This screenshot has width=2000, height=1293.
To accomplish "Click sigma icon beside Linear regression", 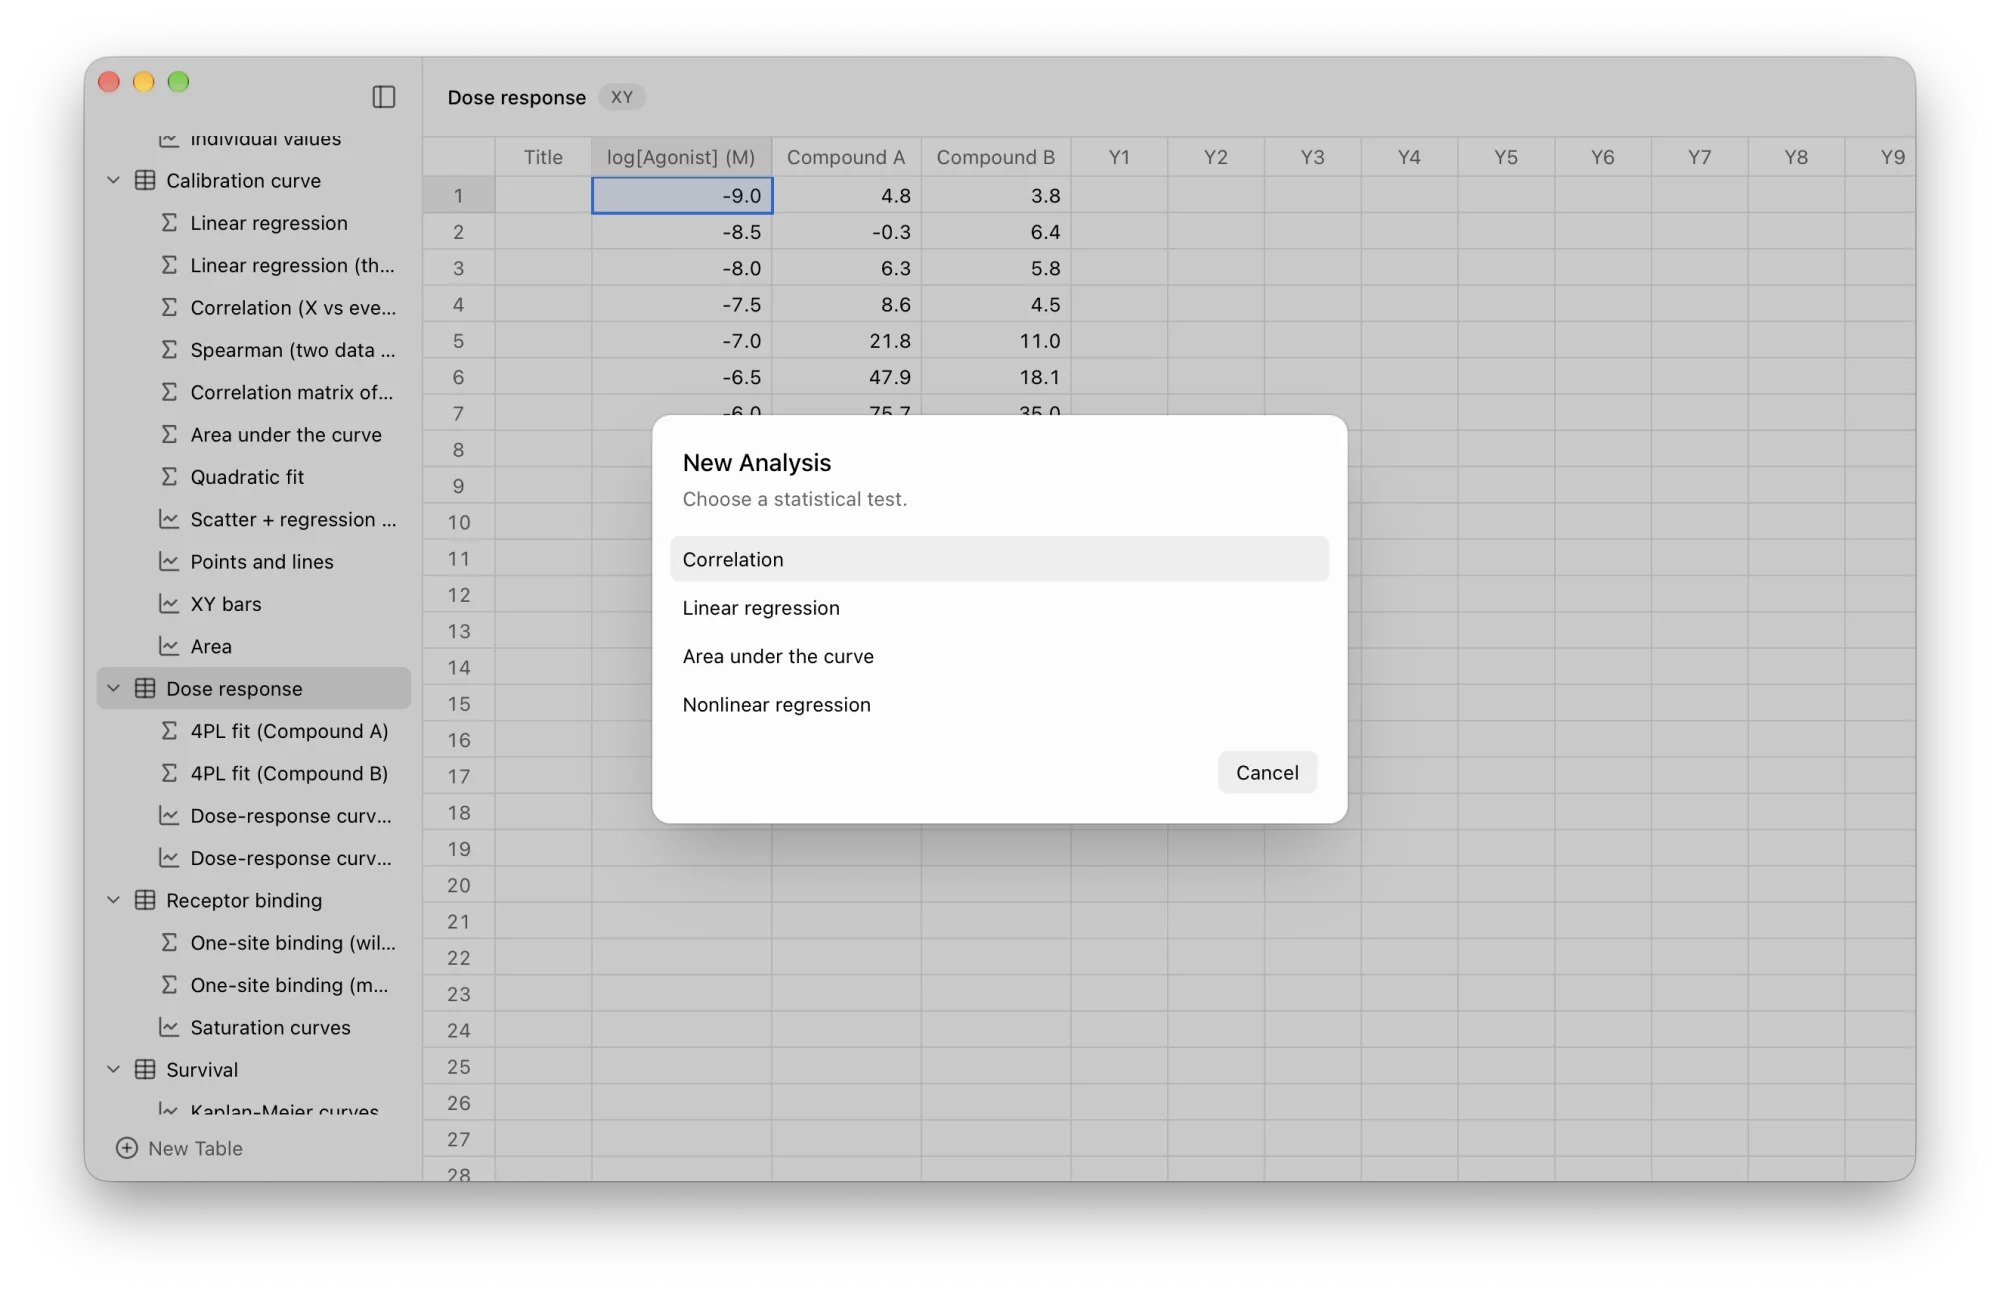I will [x=169, y=223].
